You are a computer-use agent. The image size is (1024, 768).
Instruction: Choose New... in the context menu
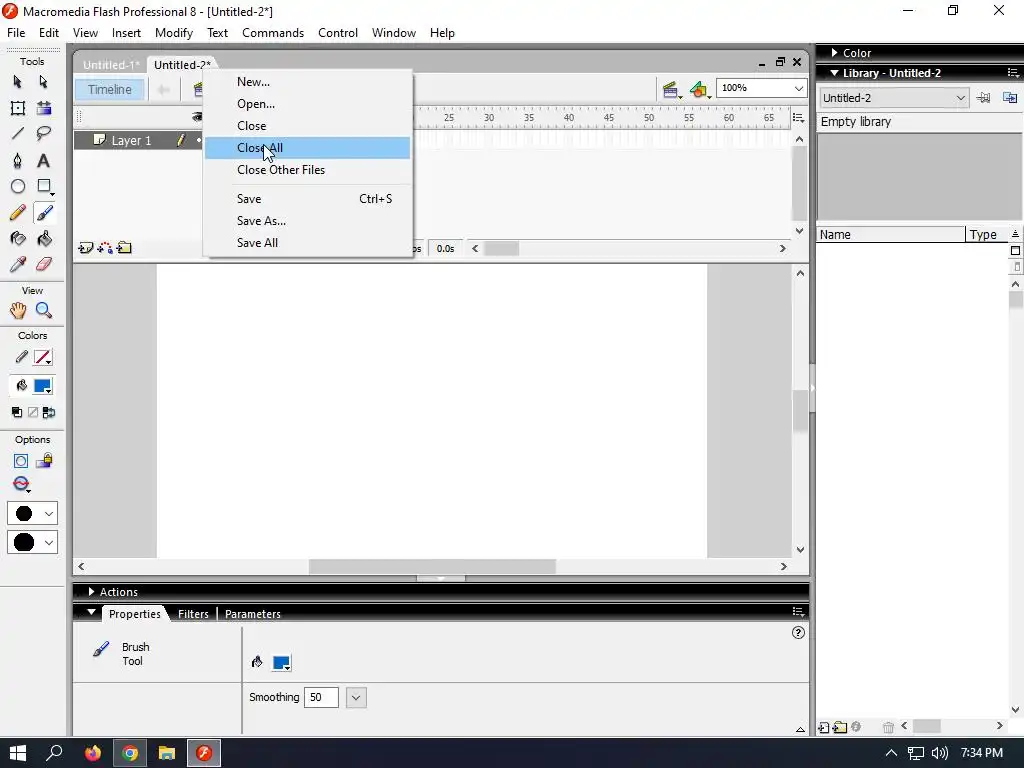pos(307,82)
